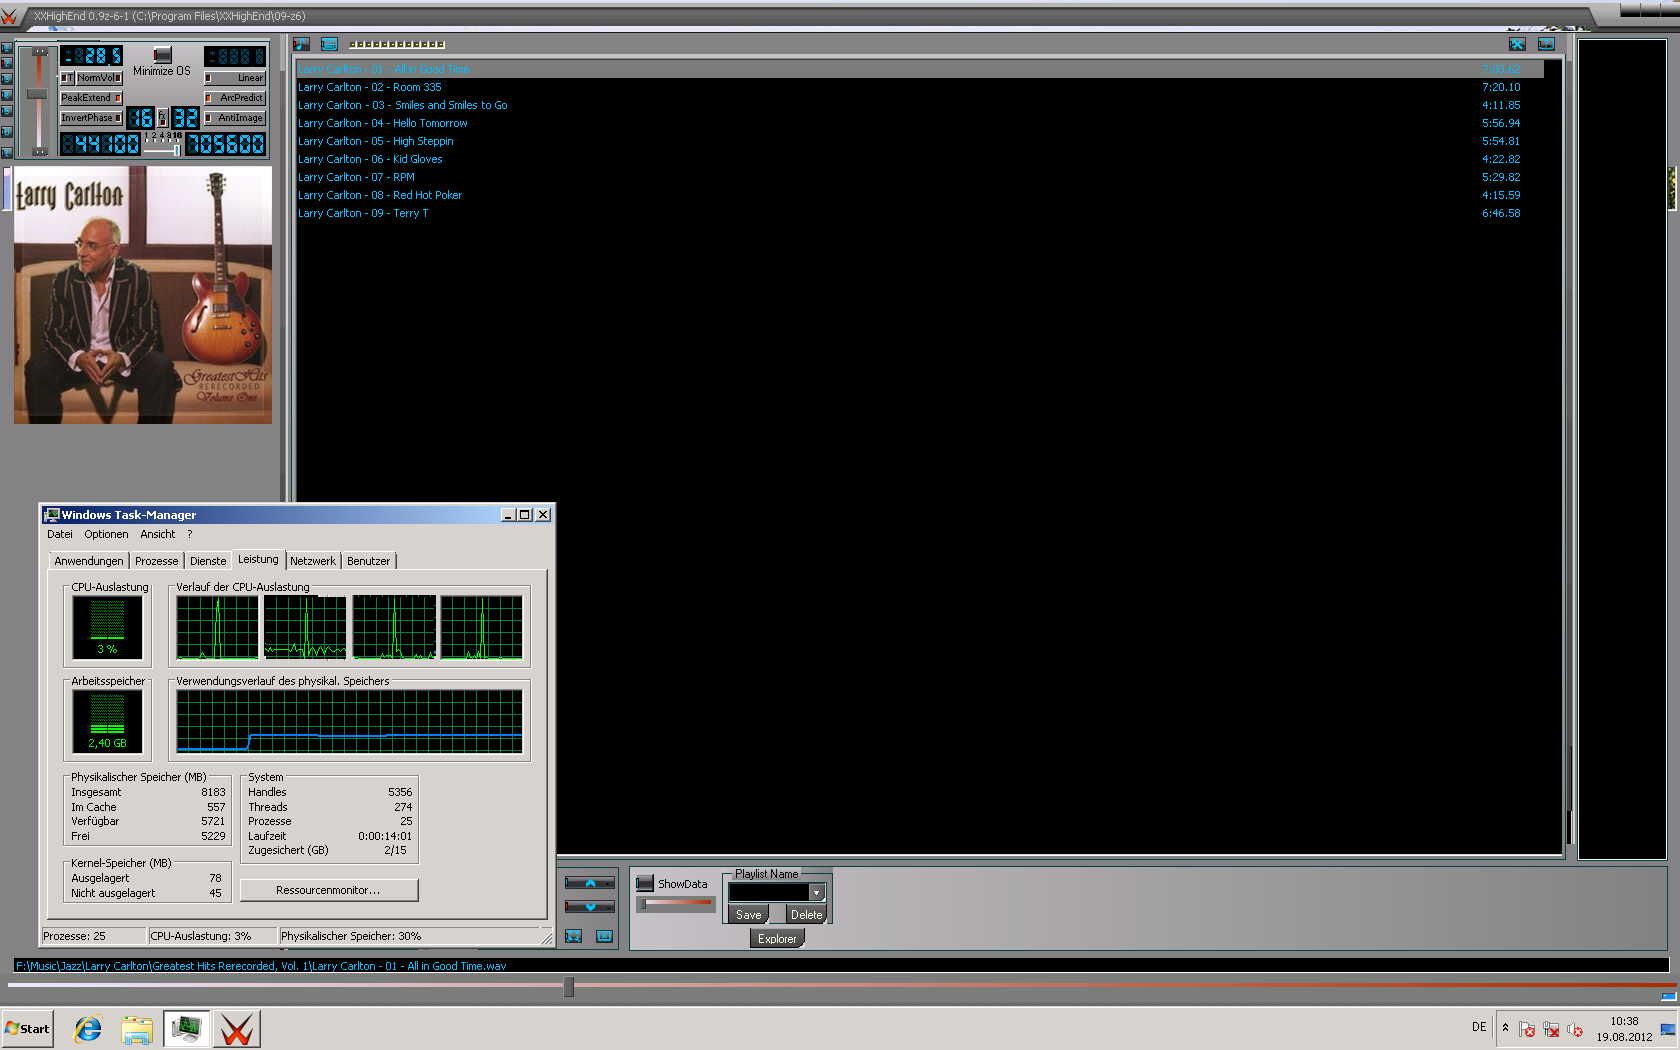The width and height of the screenshot is (1680, 1050).
Task: Click side button 3 in XXHighEnd
Action: pyautogui.click(x=7, y=79)
